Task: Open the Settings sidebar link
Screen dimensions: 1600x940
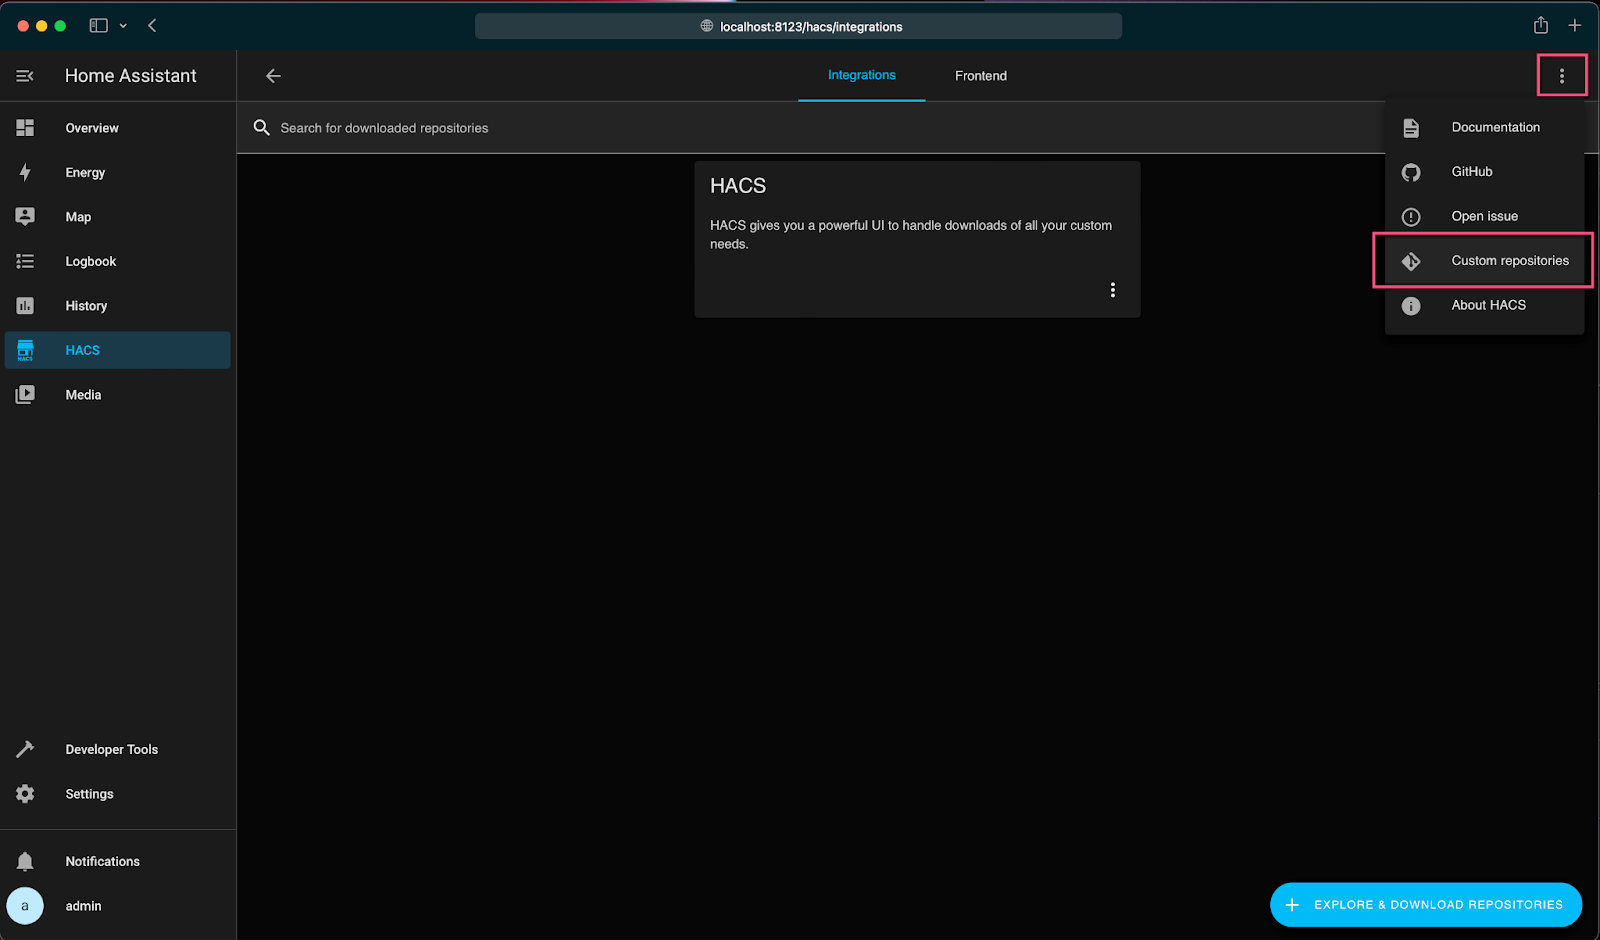Action: coord(118,794)
